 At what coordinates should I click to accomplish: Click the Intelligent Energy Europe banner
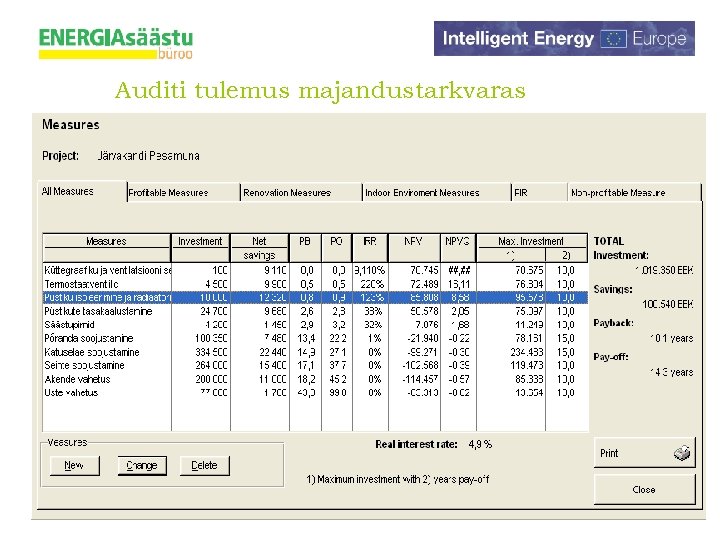click(564, 39)
